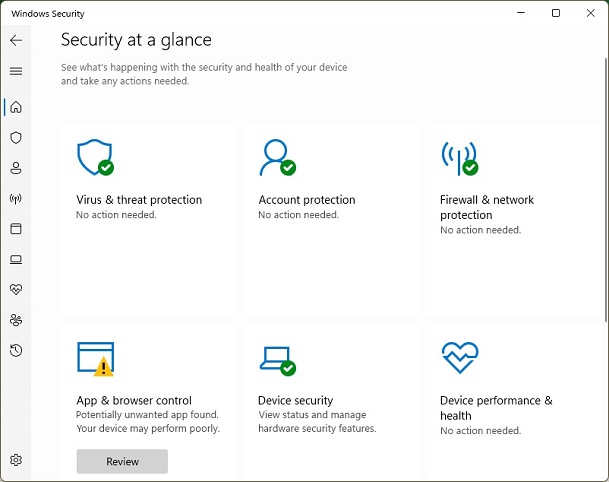Open App & browser control sidebar window icon
This screenshot has height=482, width=609.
click(16, 229)
